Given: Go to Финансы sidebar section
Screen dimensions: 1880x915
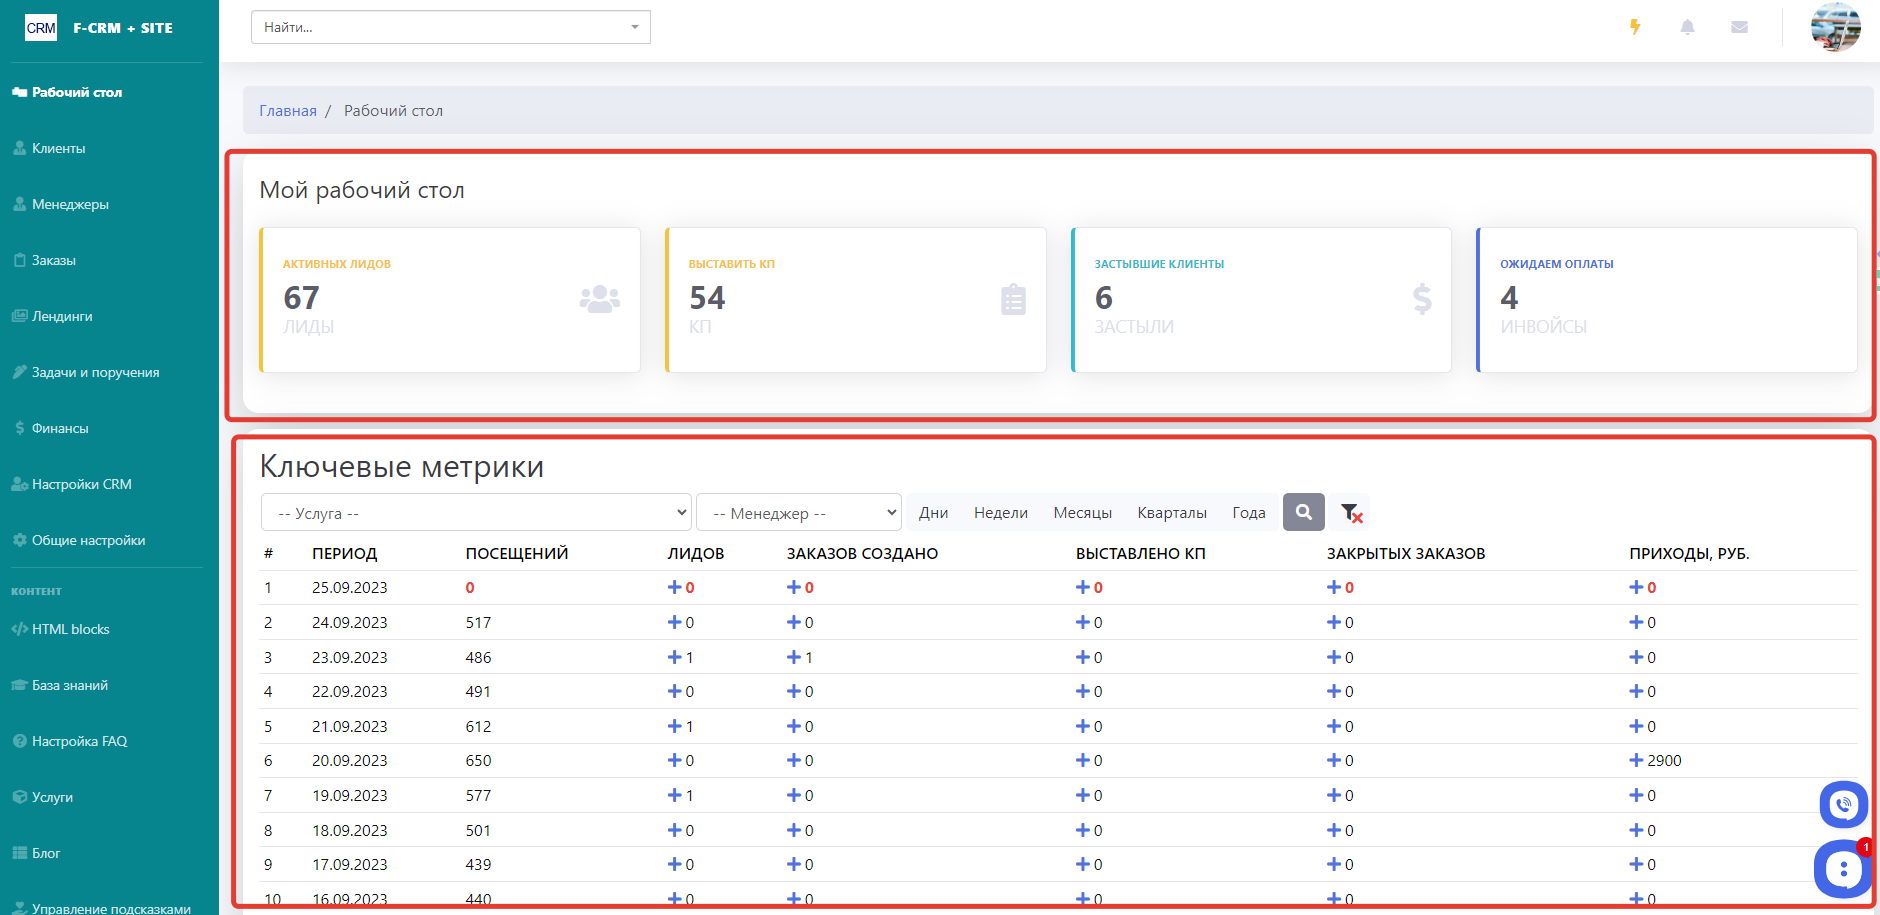Looking at the screenshot, I should pos(60,428).
